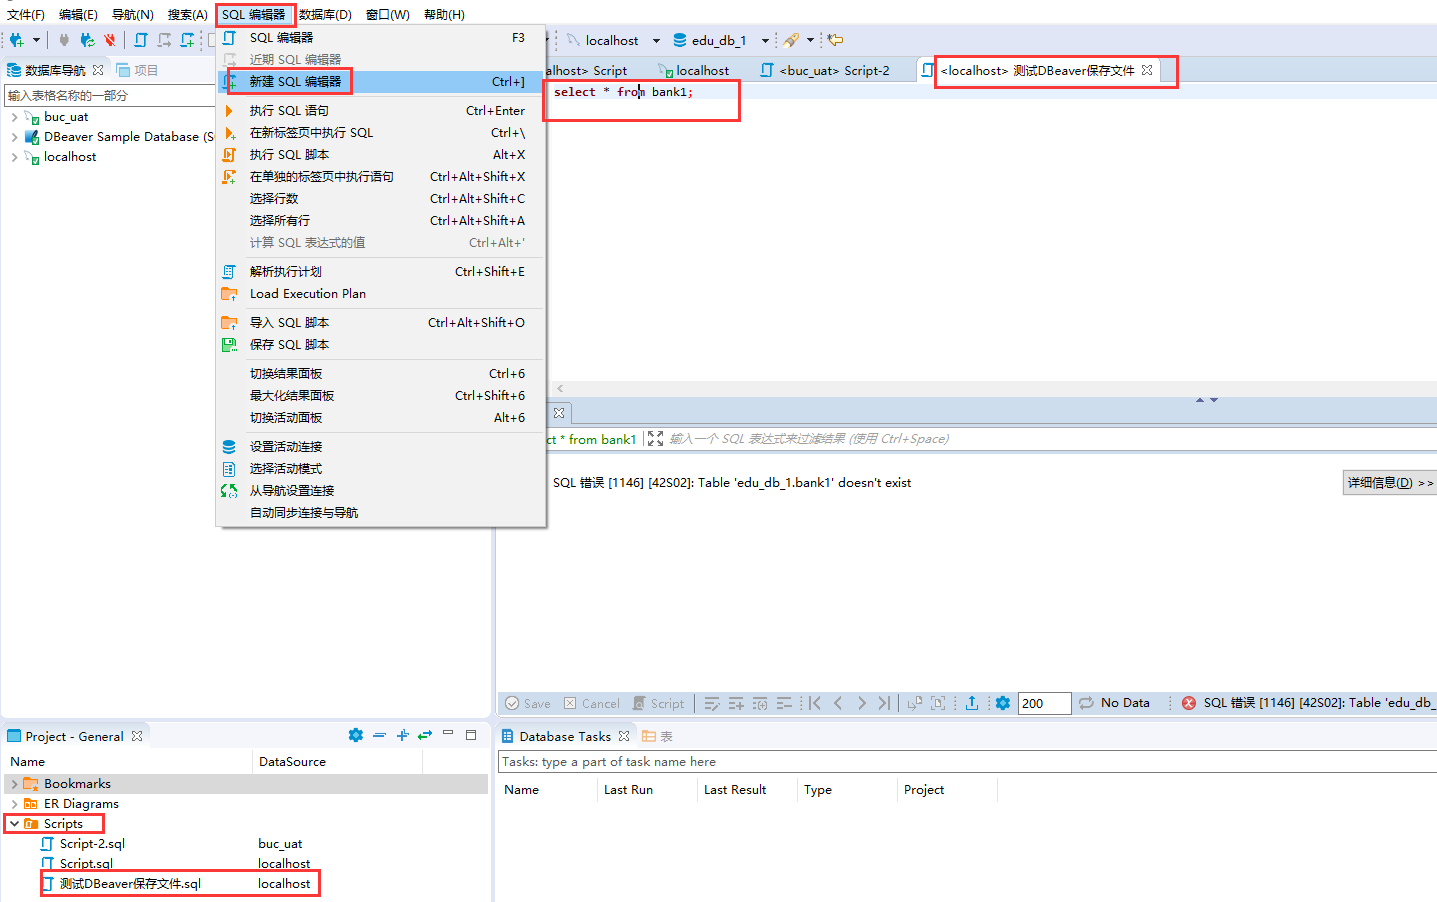Select 最大化结果面板 menu entry
The width and height of the screenshot is (1437, 902).
pyautogui.click(x=381, y=396)
